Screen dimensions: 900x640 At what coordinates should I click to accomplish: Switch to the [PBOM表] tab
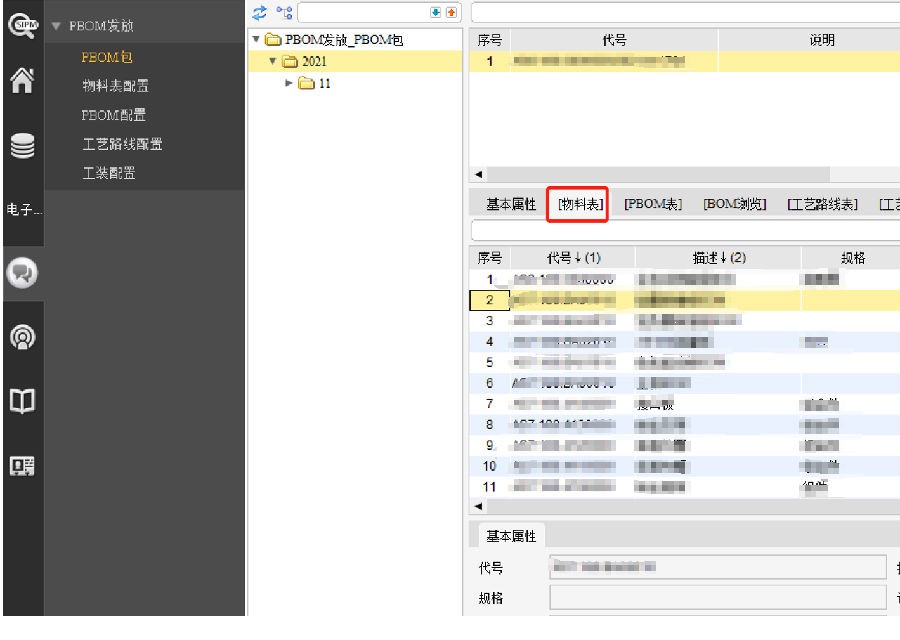click(x=652, y=204)
